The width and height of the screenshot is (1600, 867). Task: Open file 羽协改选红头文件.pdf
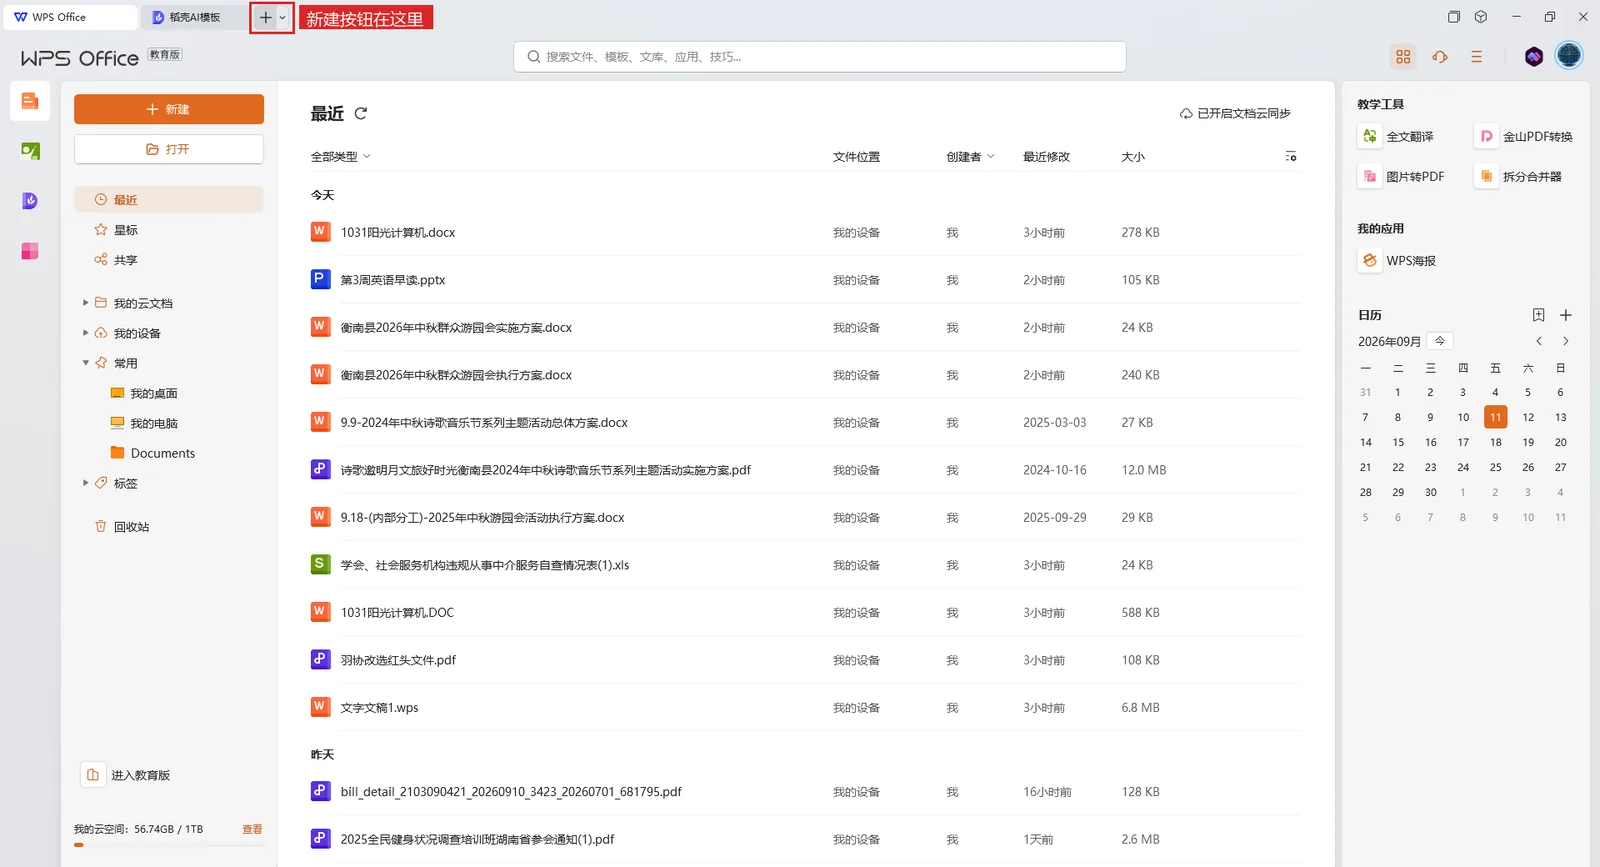[x=398, y=660]
